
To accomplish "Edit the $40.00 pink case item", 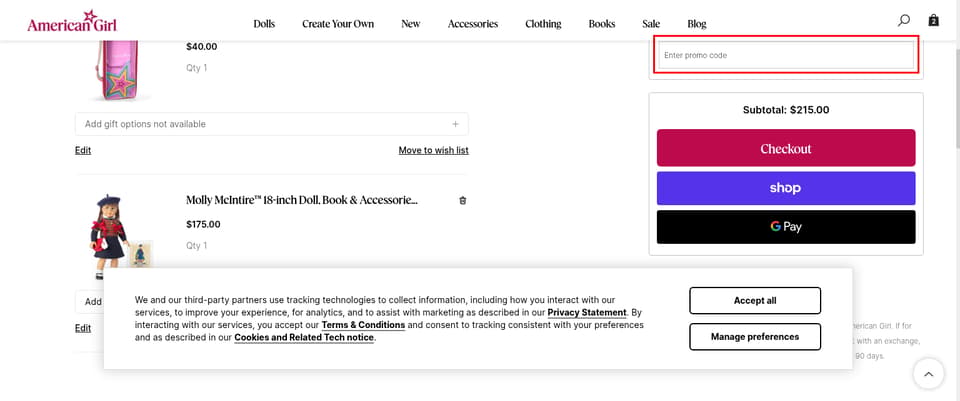I will [x=83, y=150].
